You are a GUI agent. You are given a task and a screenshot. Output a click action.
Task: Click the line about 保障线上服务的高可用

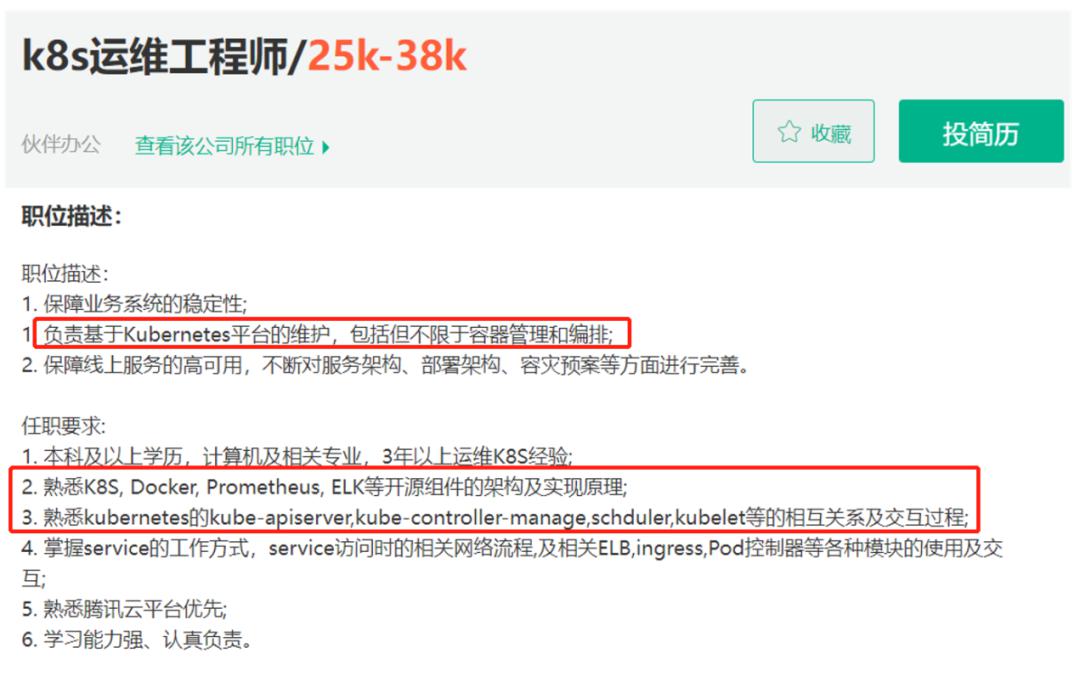click(385, 365)
